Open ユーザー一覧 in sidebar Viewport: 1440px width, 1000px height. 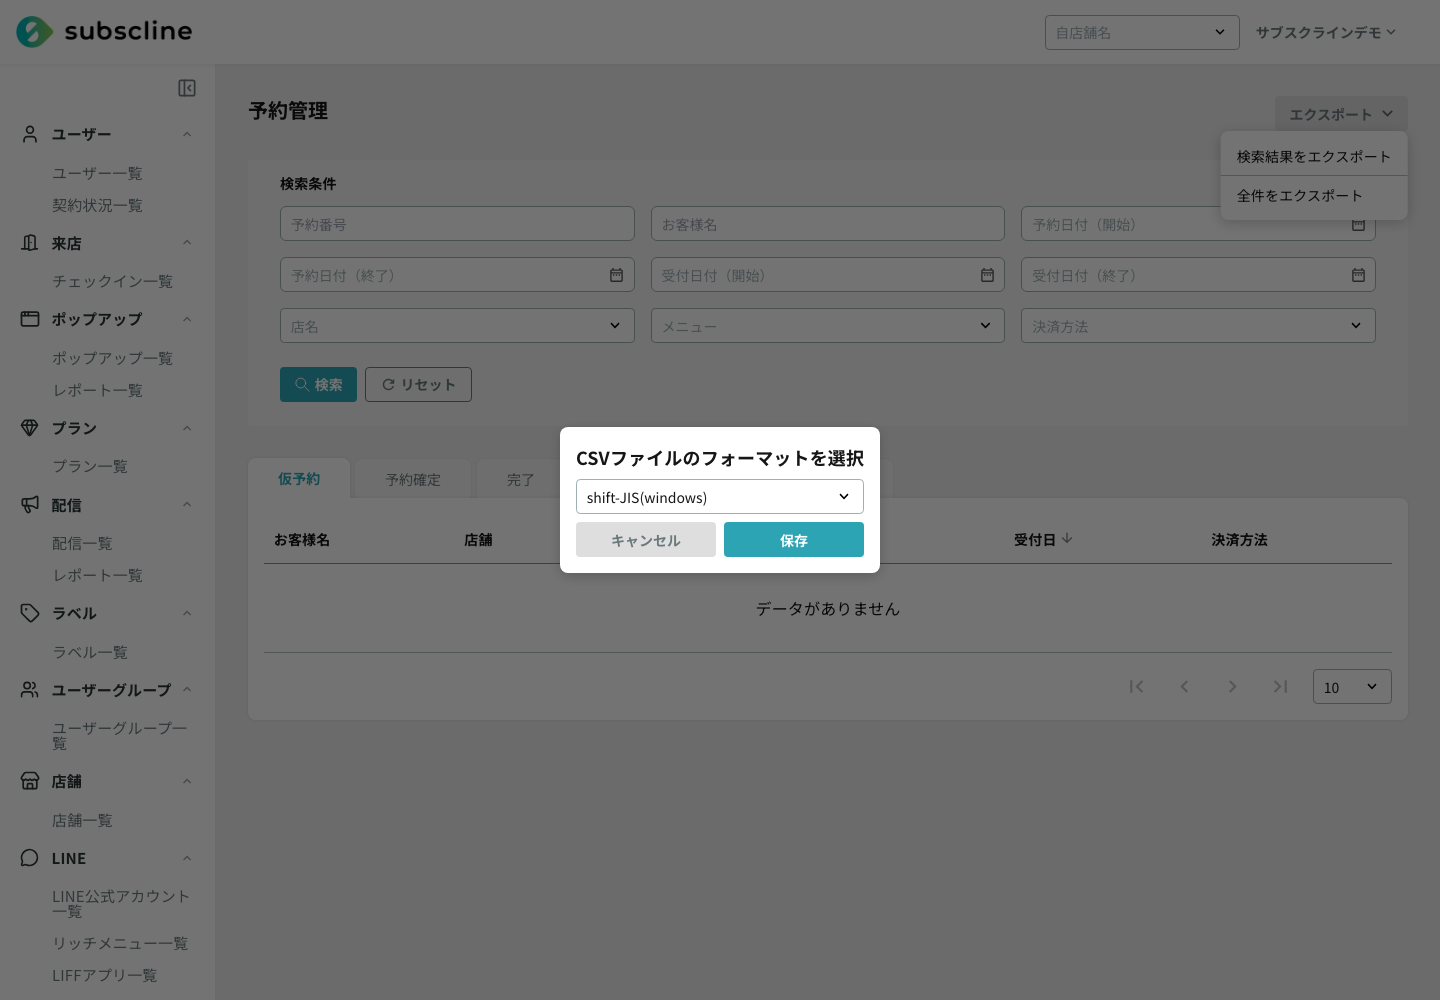pos(97,173)
